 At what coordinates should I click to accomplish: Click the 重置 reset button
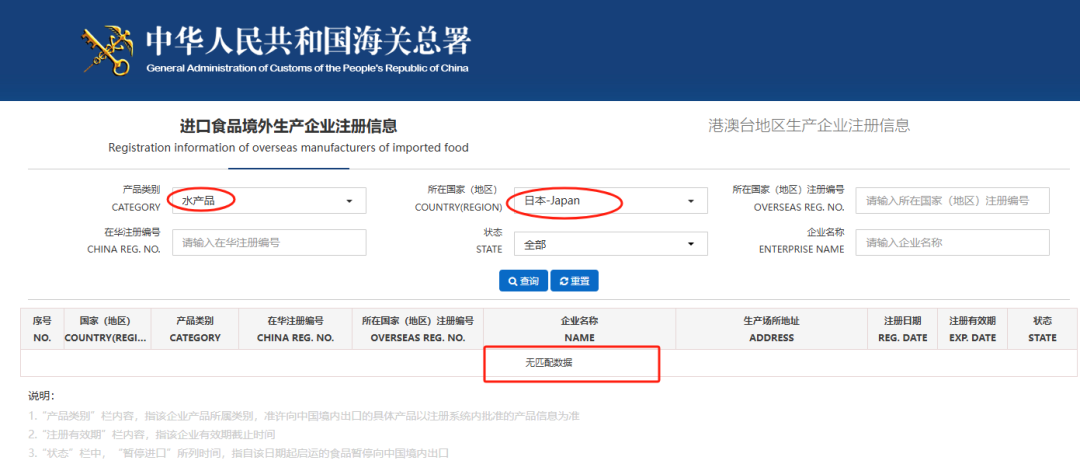(574, 281)
